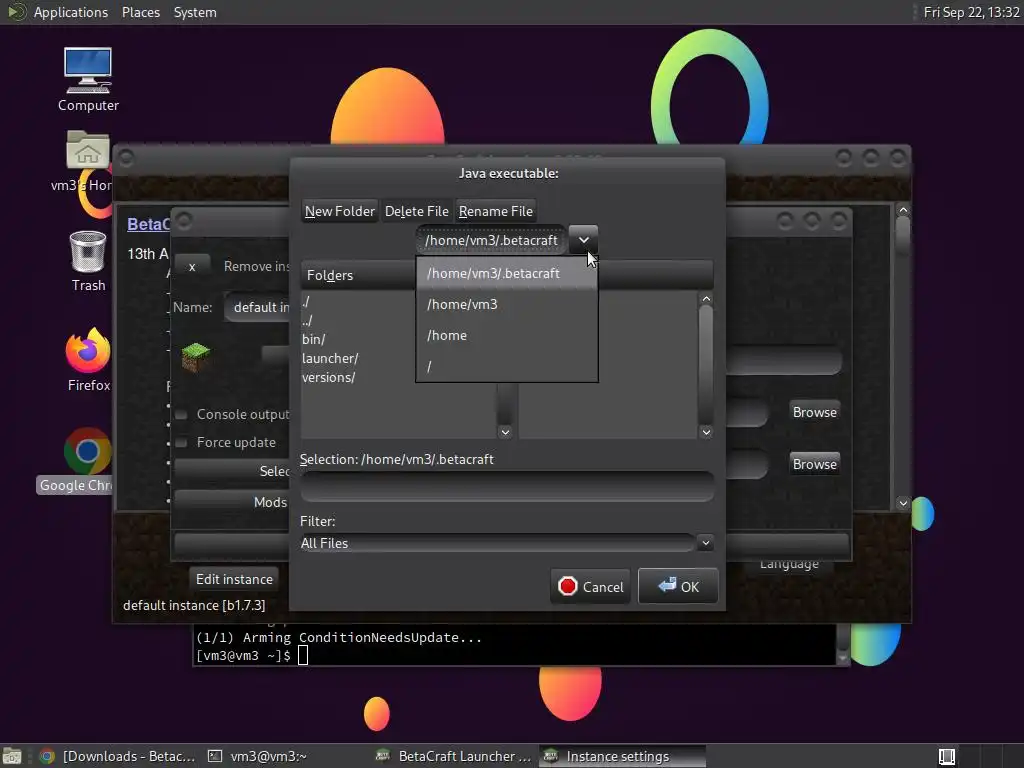1024x768 pixels.
Task: Click the Rename File button
Action: click(496, 211)
